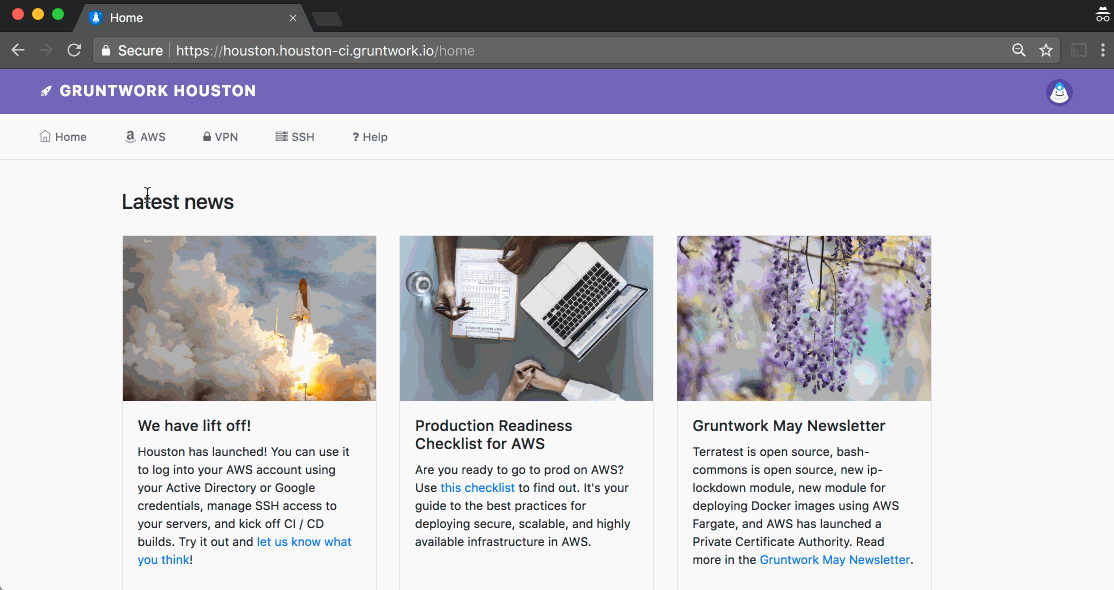Screen dimensions: 1114x590
Task: Click the 'We have lift off!' heading
Action: click(194, 426)
